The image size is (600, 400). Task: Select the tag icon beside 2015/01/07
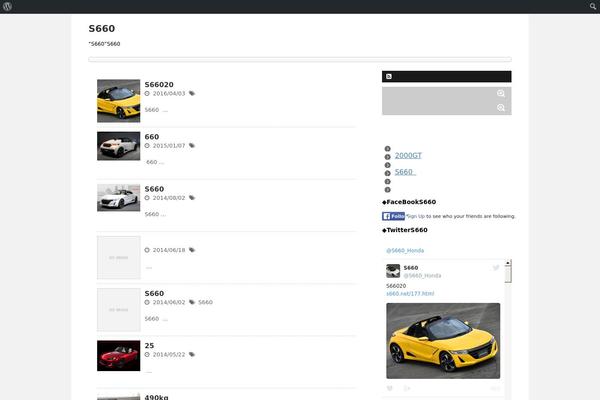(192, 145)
